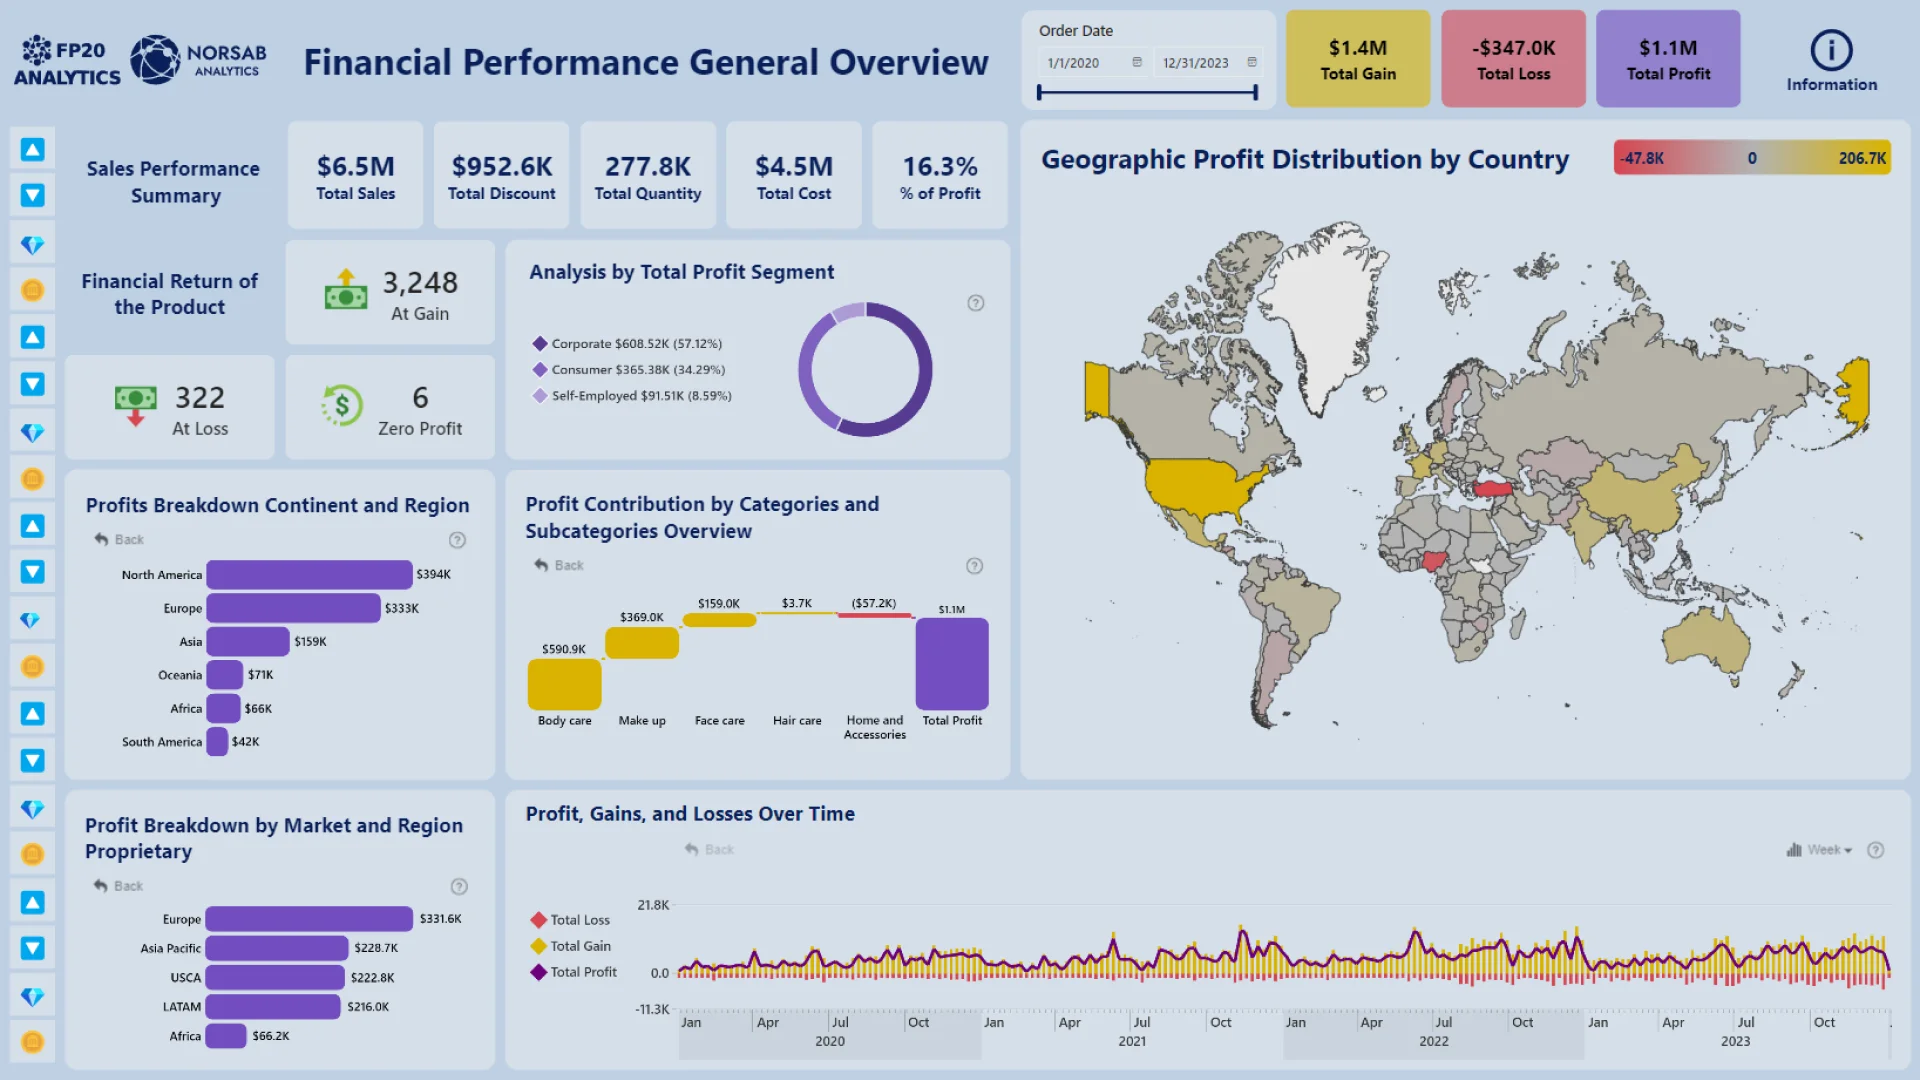The image size is (1920, 1080).
Task: Click the Asia Pacific market bar $228.7K
Action: pyautogui.click(x=277, y=948)
